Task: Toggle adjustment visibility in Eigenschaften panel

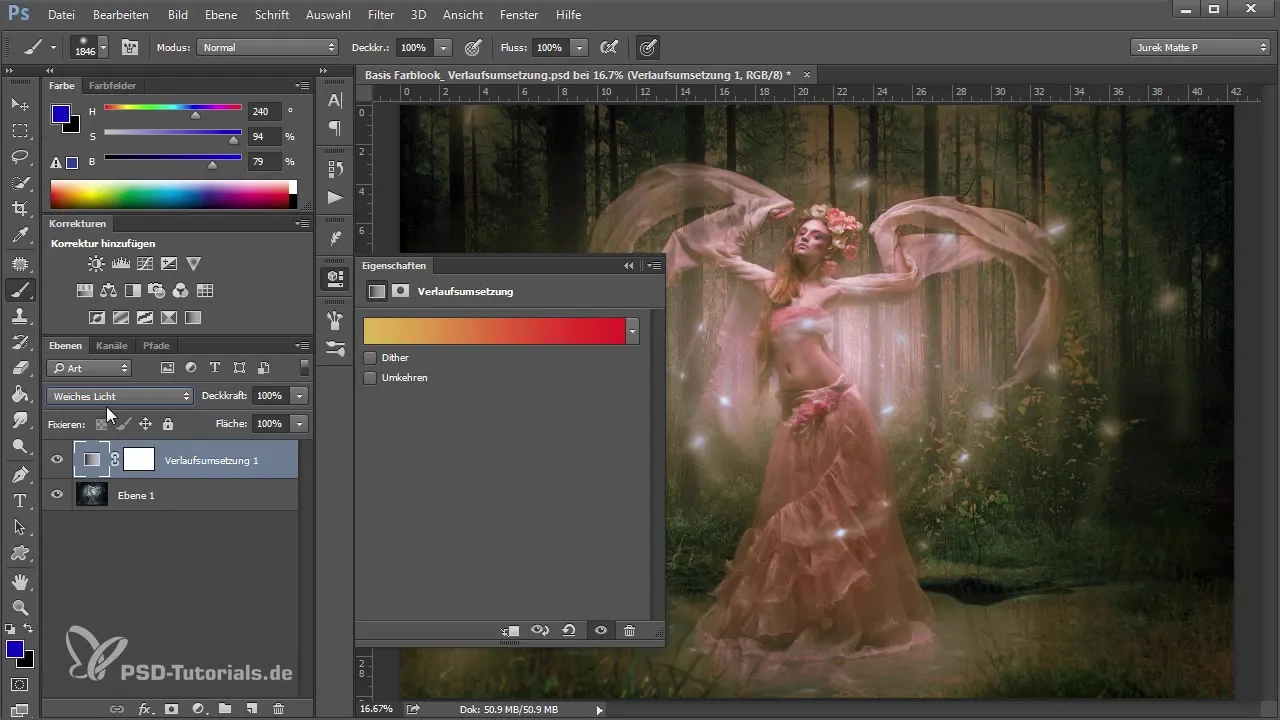Action: coord(600,631)
